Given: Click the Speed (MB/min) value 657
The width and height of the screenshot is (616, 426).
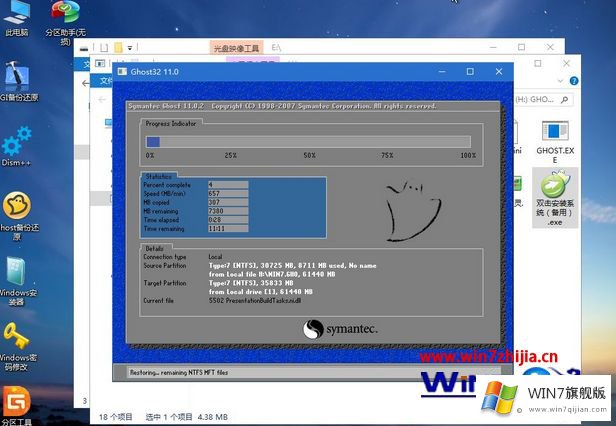Looking at the screenshot, I should tap(228, 193).
